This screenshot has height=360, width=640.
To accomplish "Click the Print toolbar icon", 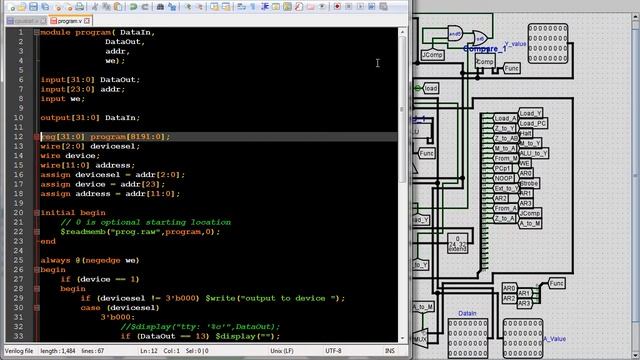I will (x=80, y=7).
